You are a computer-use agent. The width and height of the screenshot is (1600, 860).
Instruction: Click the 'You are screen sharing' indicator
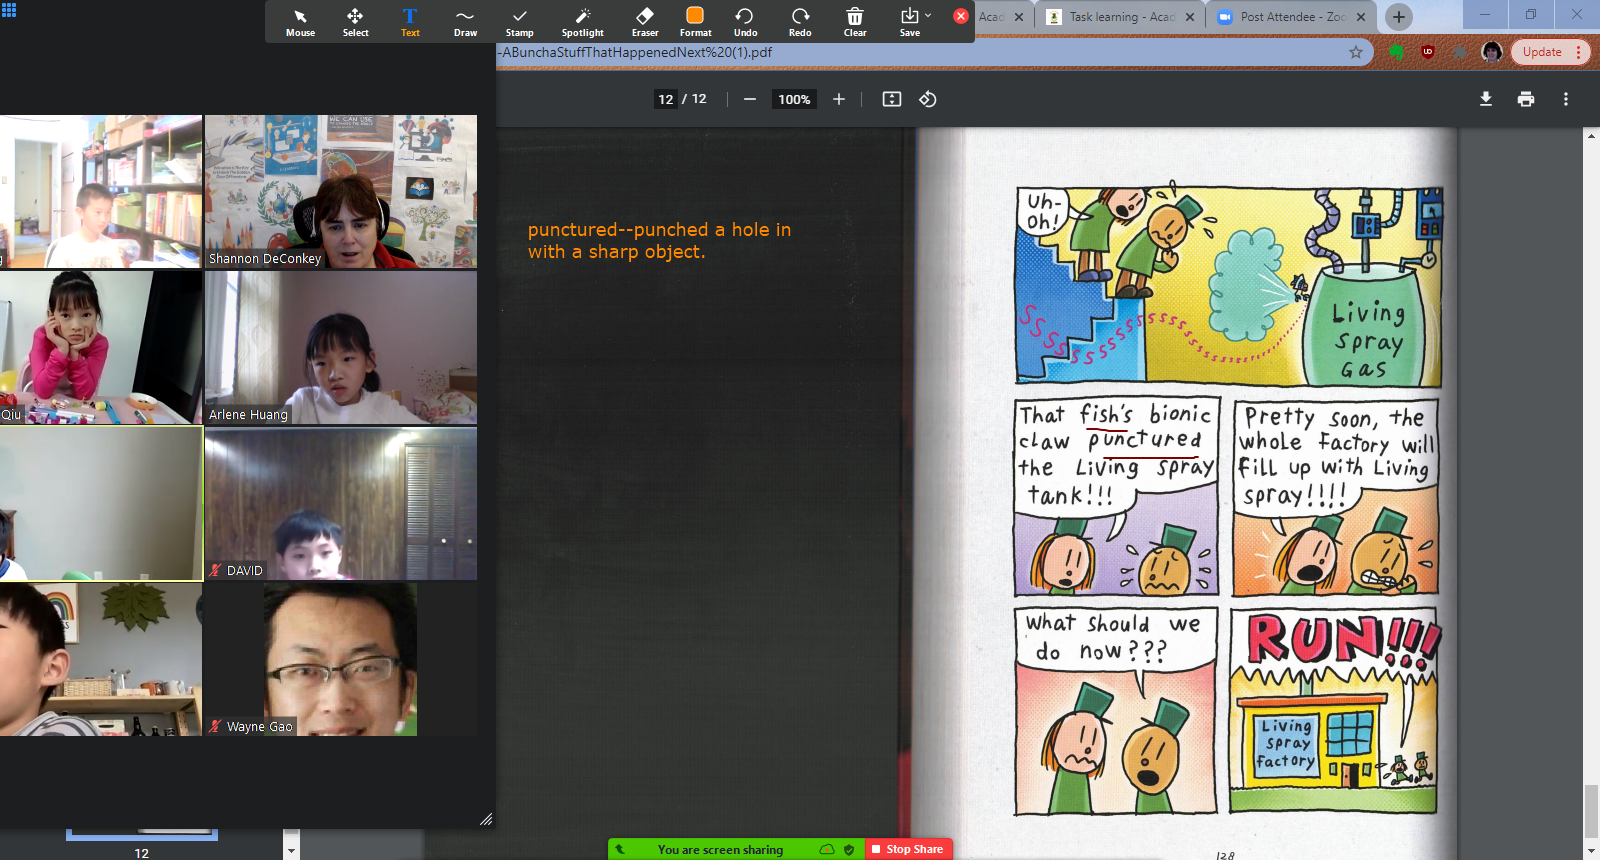coord(720,850)
